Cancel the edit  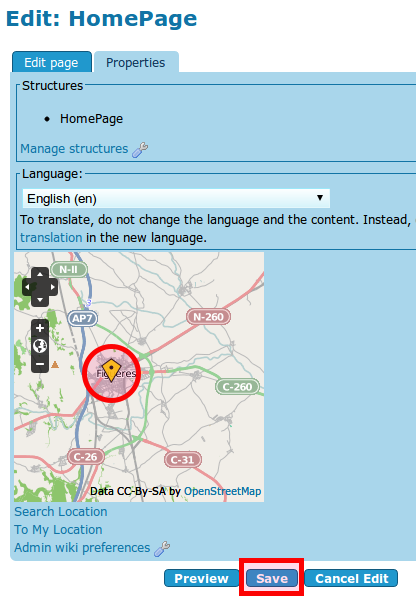click(x=351, y=578)
